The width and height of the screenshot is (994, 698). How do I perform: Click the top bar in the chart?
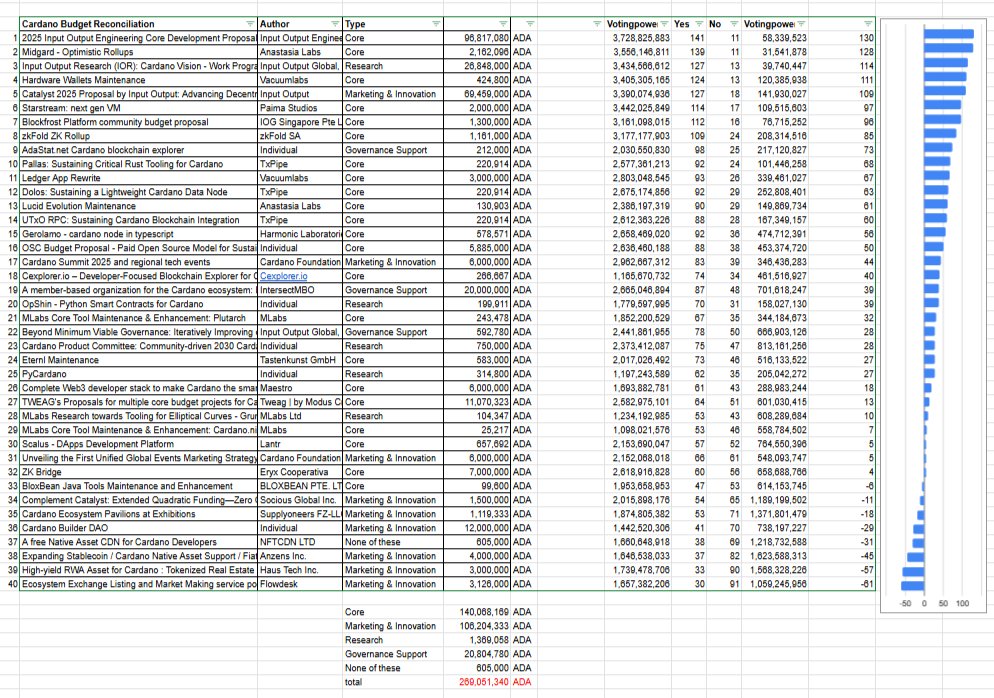[948, 34]
